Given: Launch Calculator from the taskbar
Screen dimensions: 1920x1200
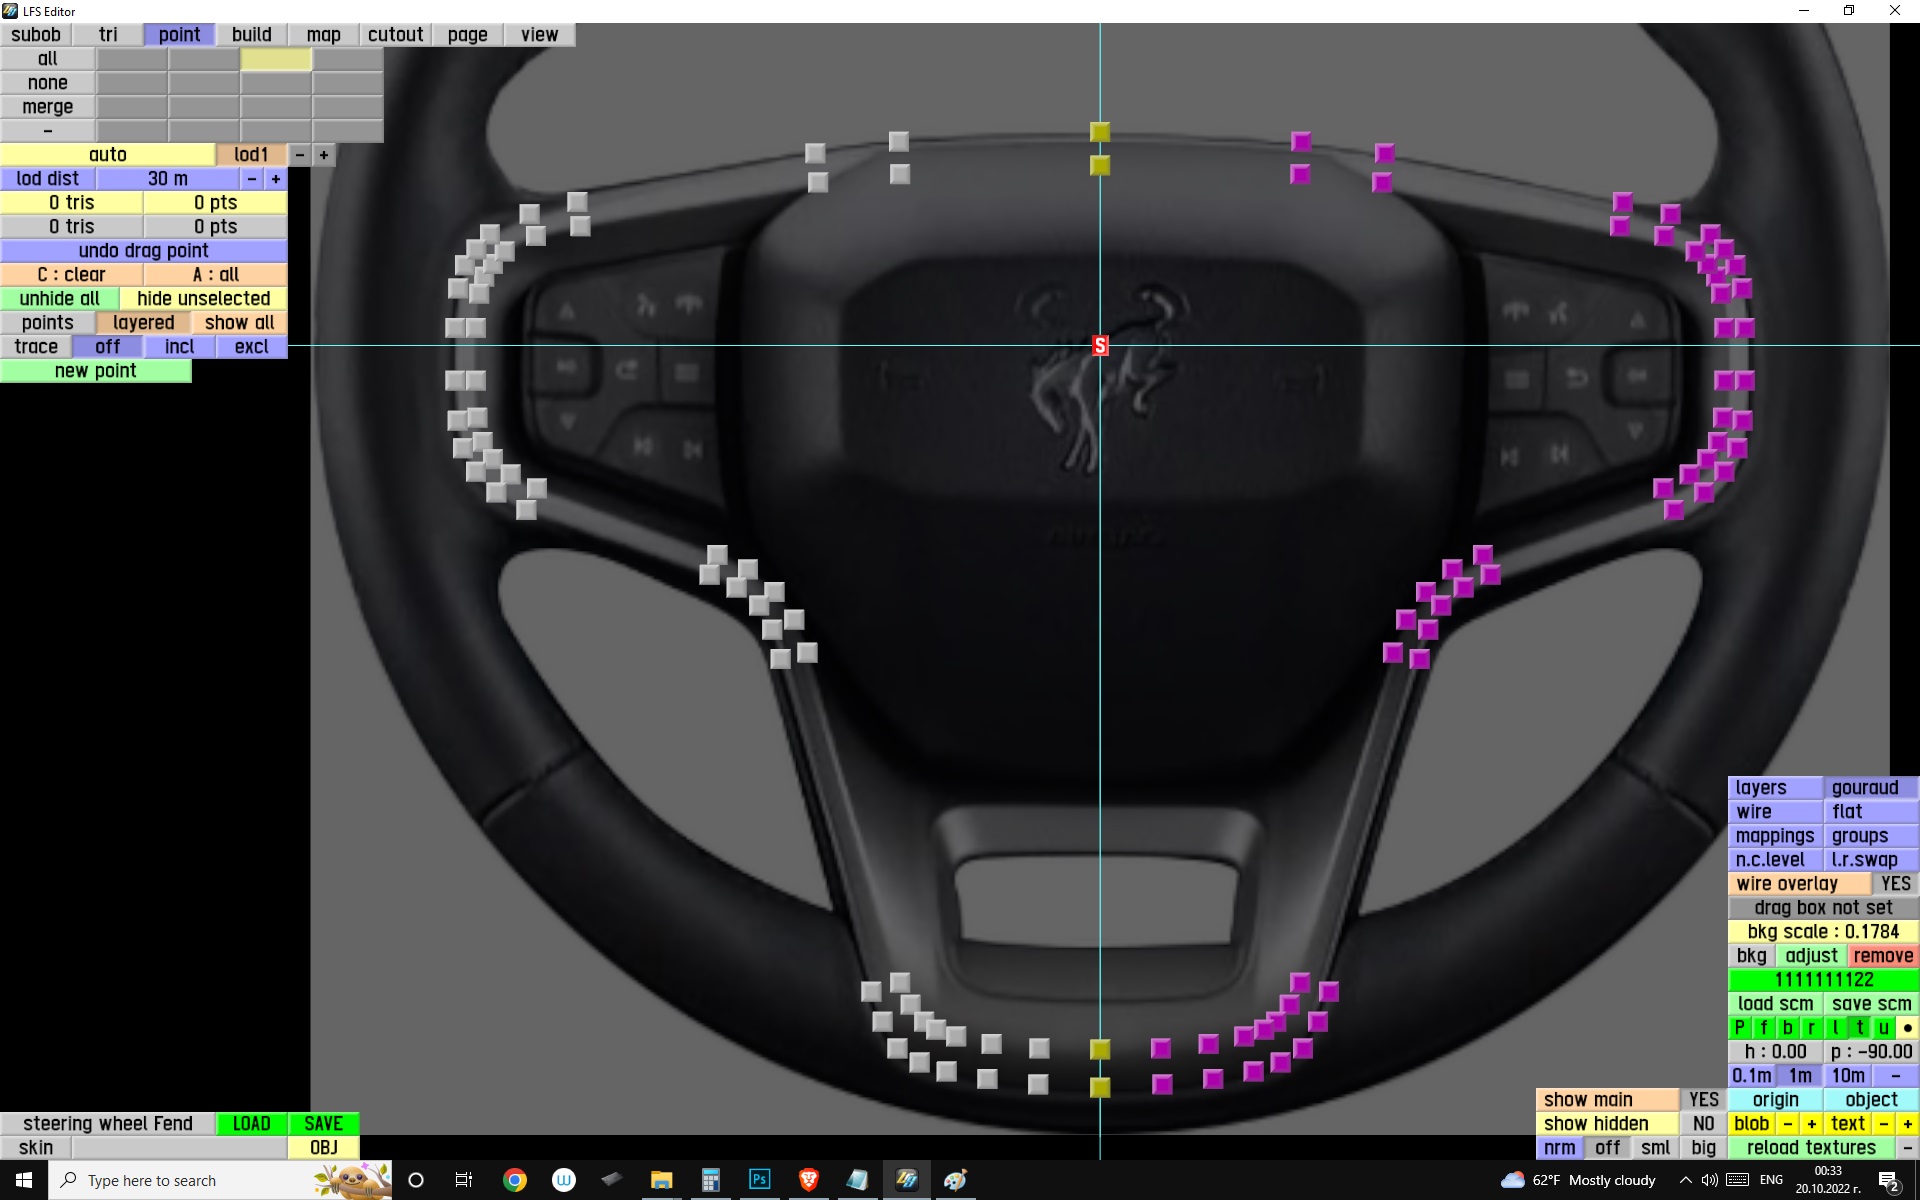Looking at the screenshot, I should [711, 1180].
